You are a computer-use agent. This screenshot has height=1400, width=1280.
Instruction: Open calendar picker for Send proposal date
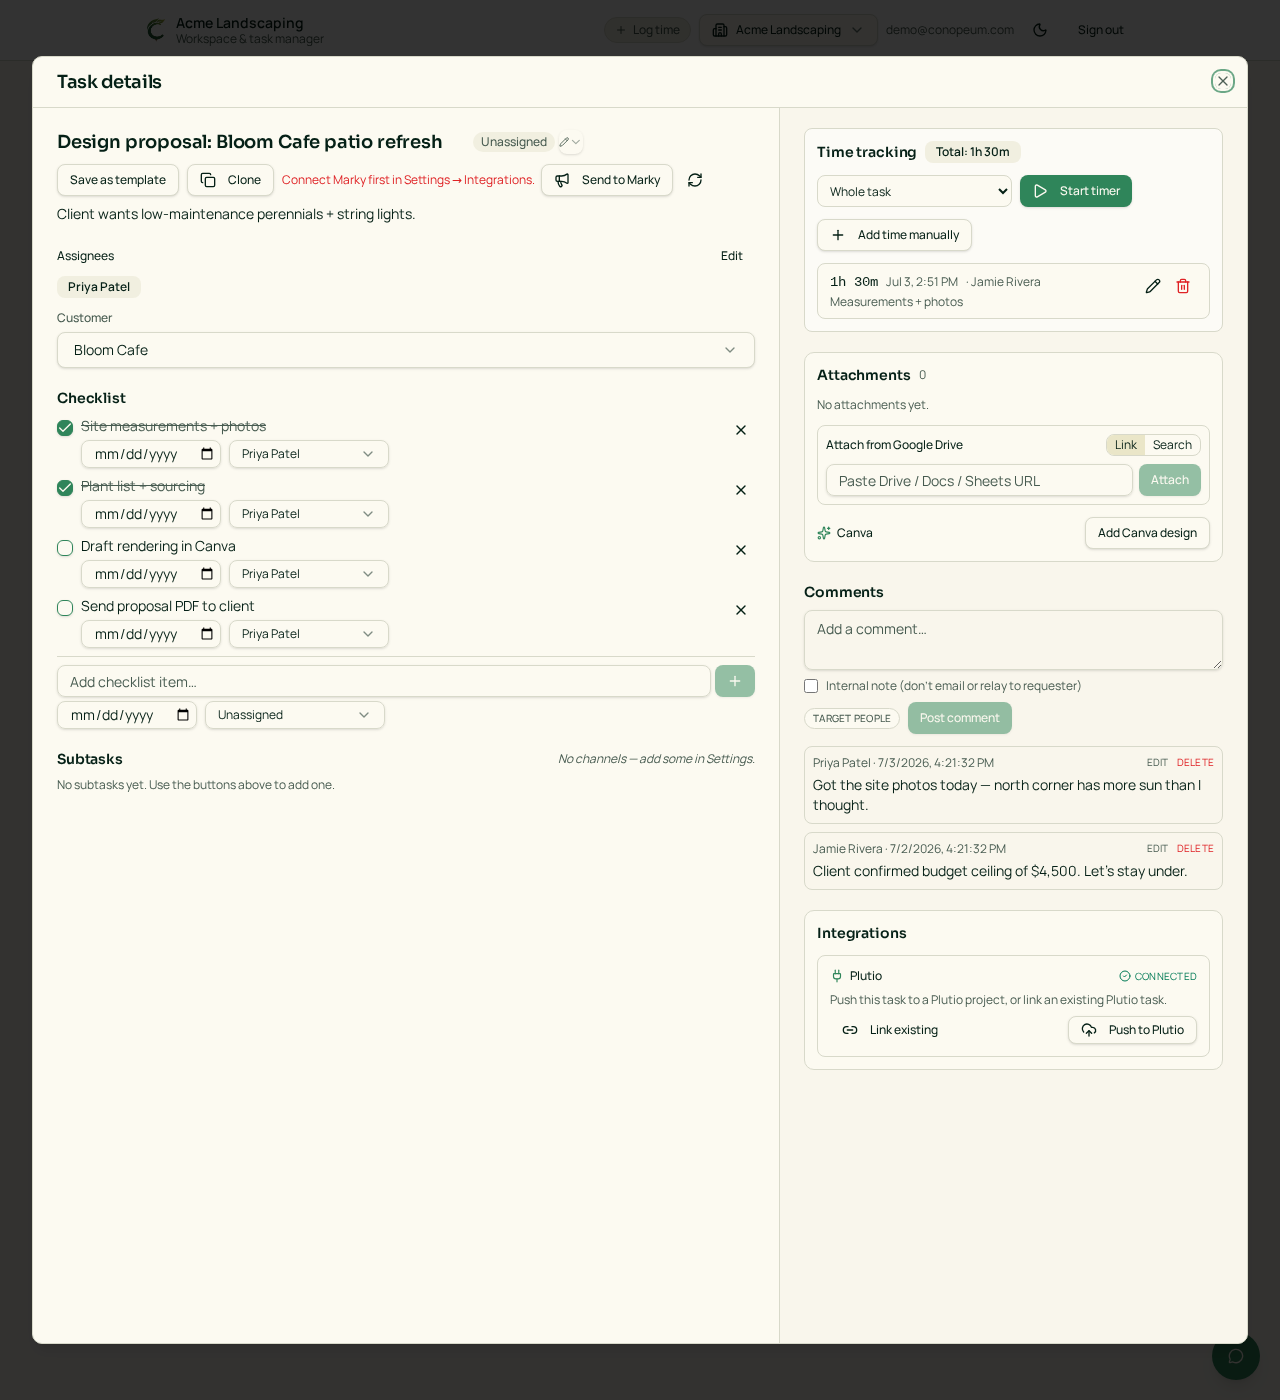(x=207, y=634)
